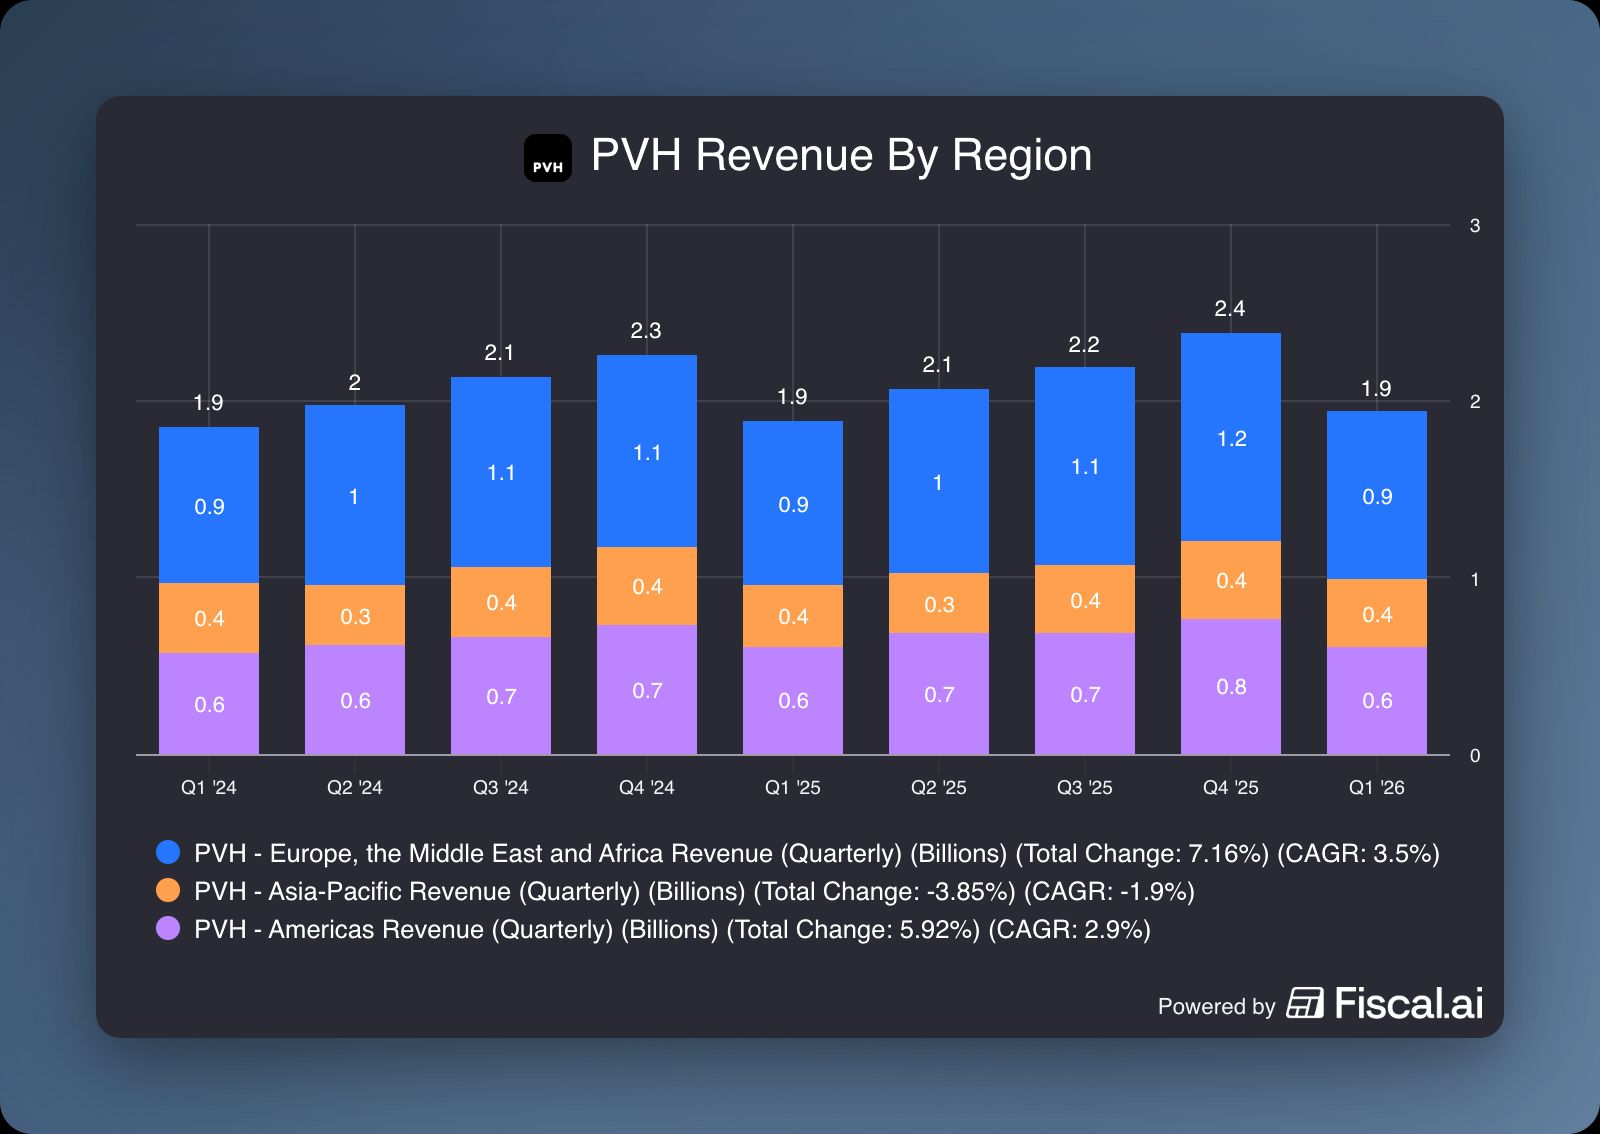Screen dimensions: 1600x1134
Task: Click the Fiscal.ai logo icon
Action: coord(1304,1003)
